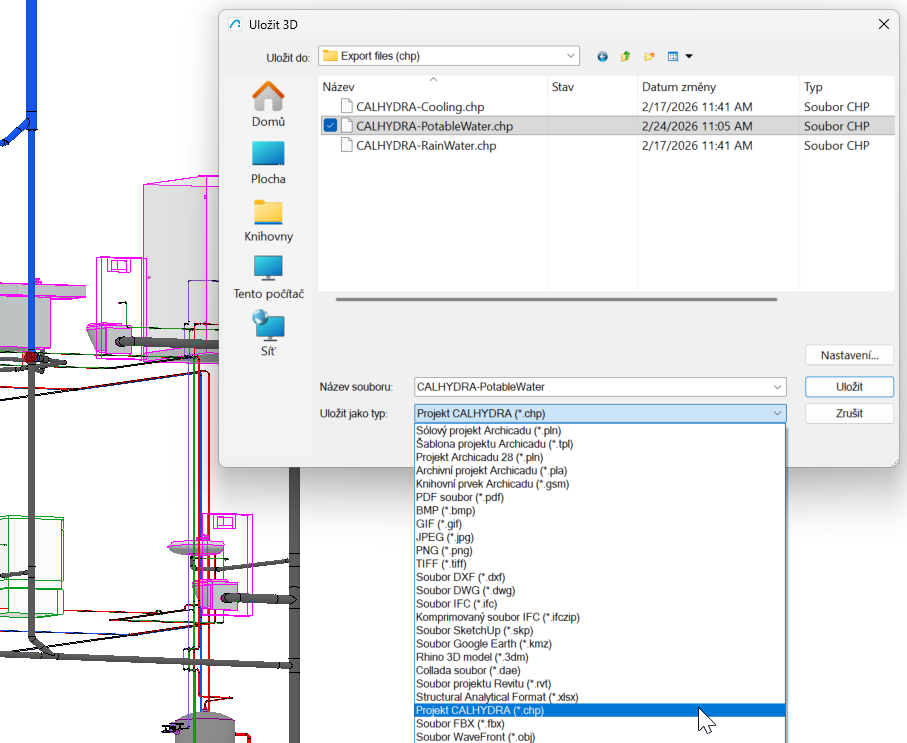Image resolution: width=907 pixels, height=743 pixels.
Task: Sort files by Datum změny column
Action: [x=679, y=87]
